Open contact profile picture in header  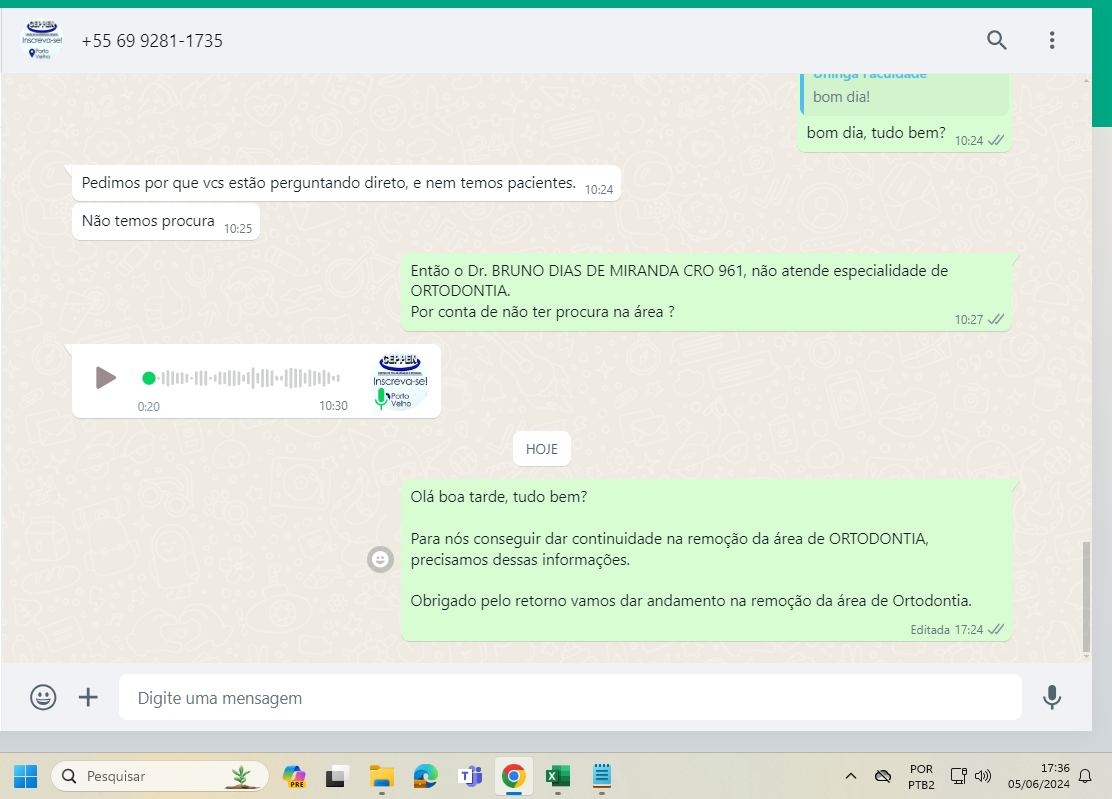41,41
